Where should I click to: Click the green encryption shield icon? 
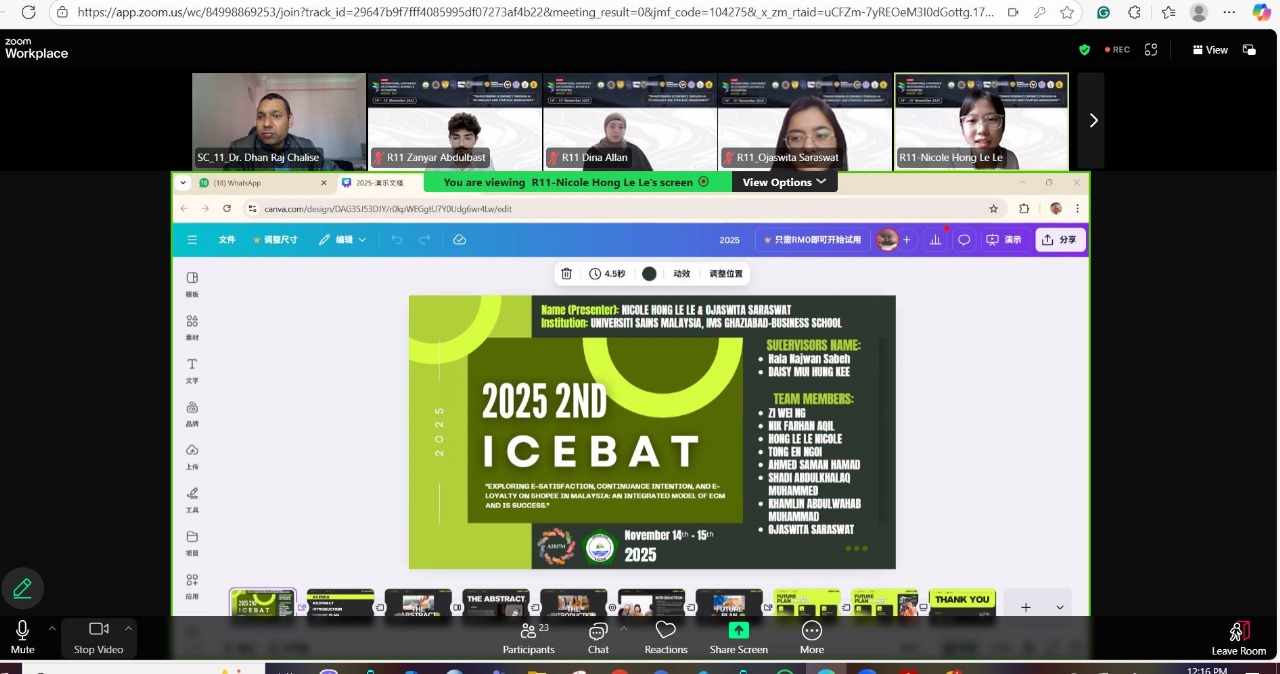pos(1084,50)
